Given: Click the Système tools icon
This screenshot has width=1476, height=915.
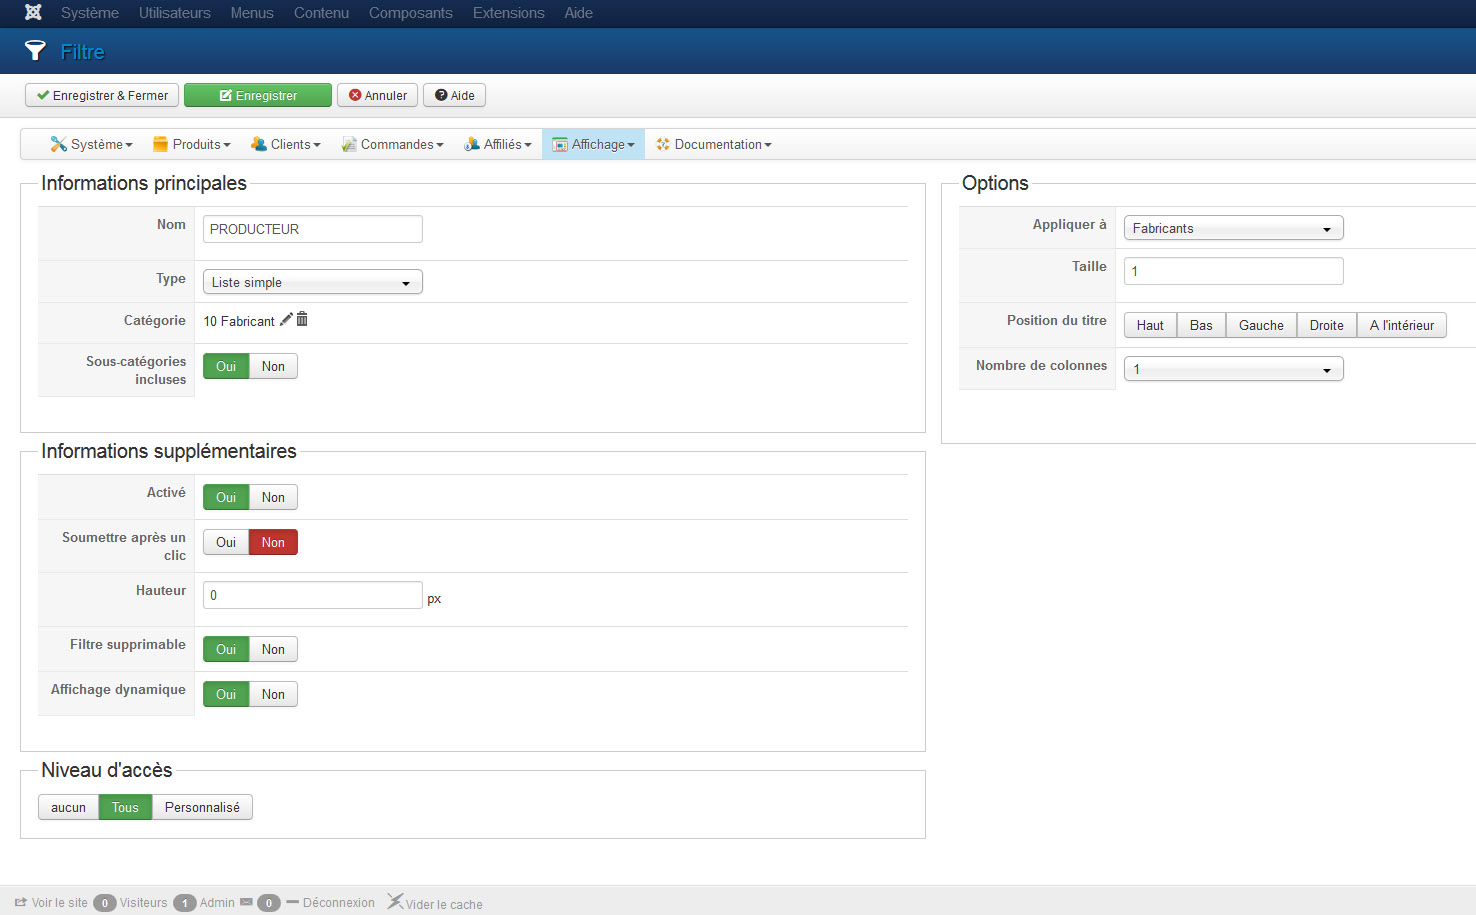Looking at the screenshot, I should [x=59, y=144].
